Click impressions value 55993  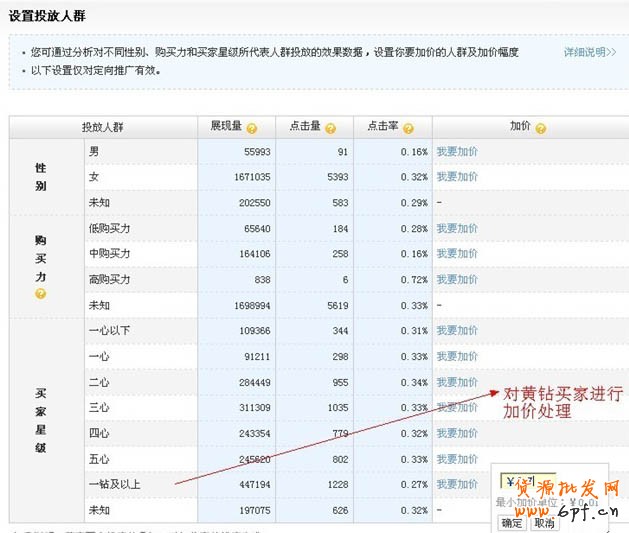257,152
